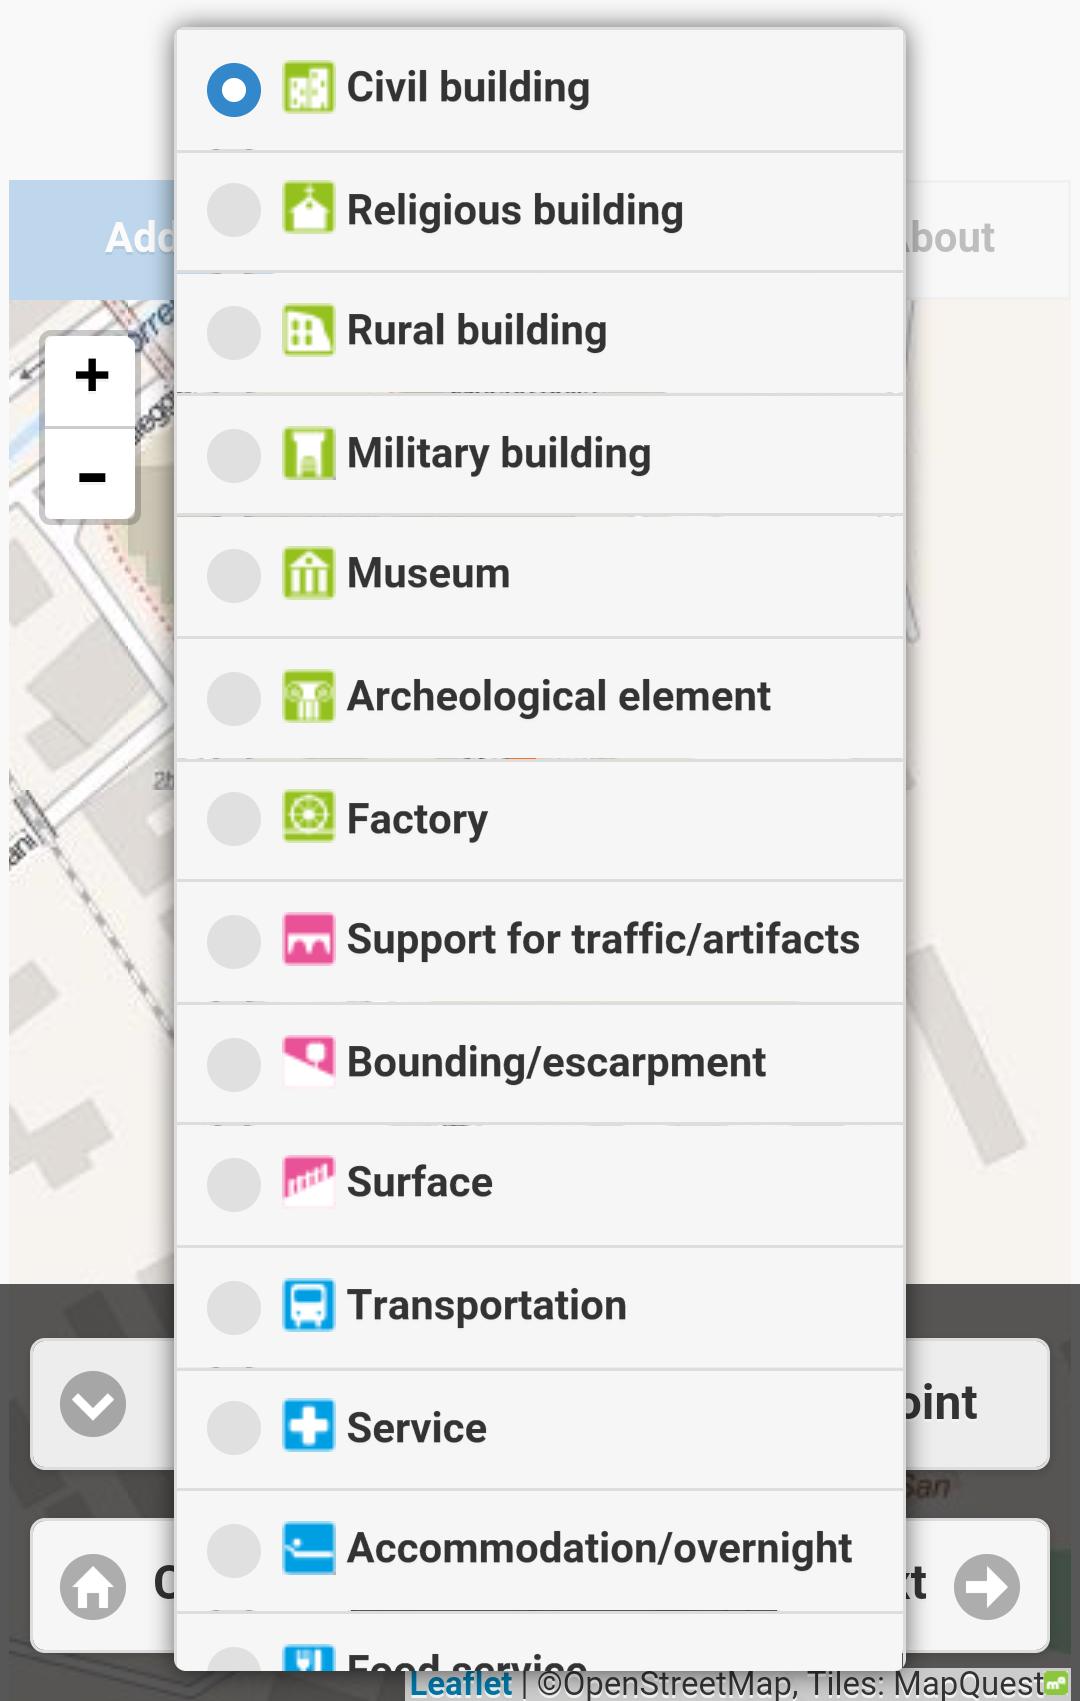Choose the Surface radio button

coord(234,1185)
